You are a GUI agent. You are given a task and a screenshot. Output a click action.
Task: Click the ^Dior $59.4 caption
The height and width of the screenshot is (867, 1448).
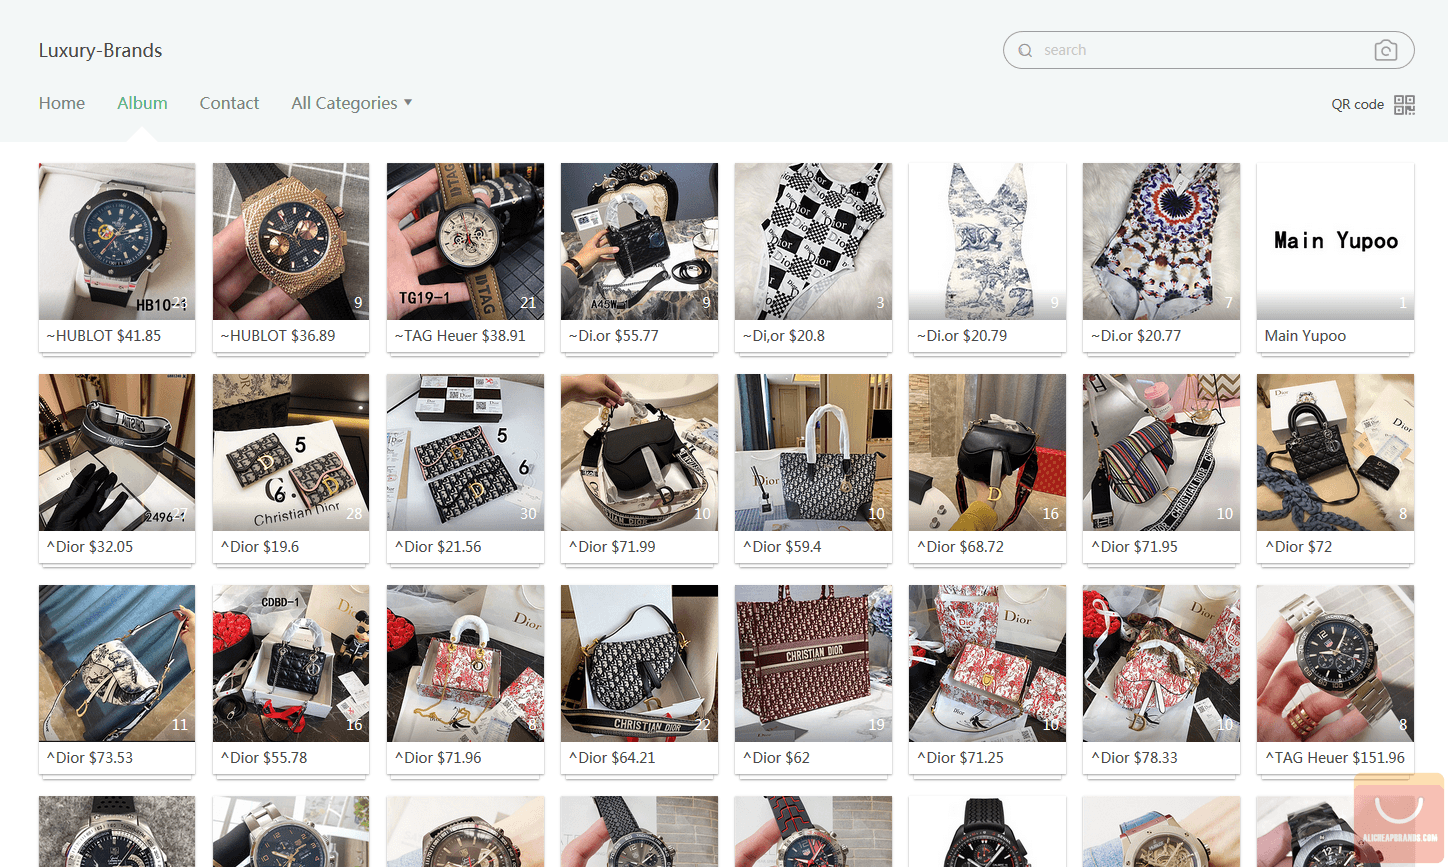click(782, 547)
